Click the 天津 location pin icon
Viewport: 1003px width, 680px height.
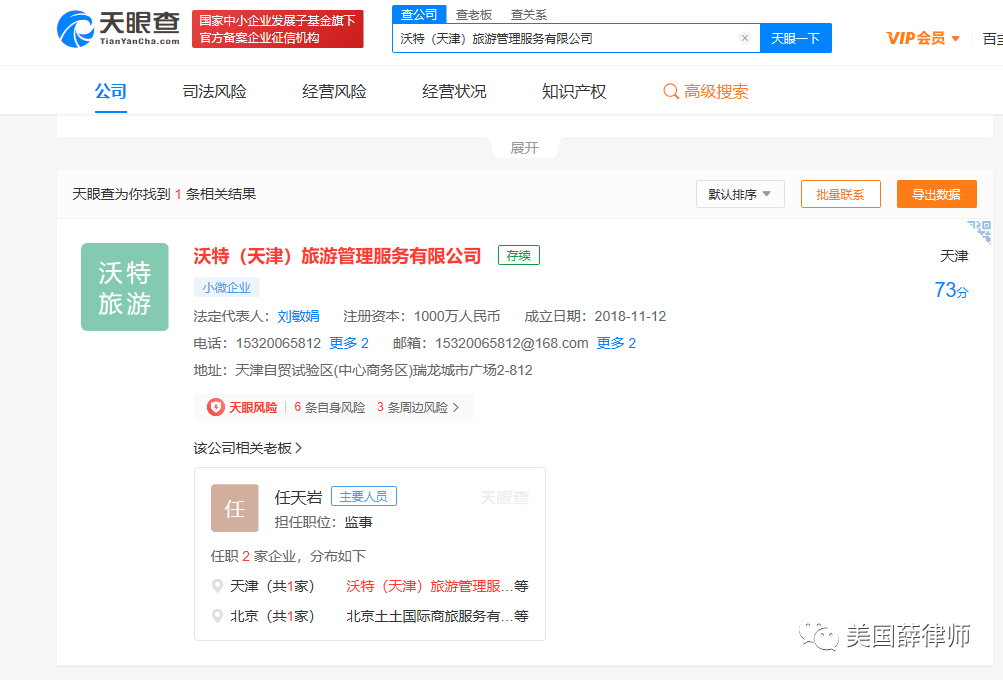tap(217, 586)
